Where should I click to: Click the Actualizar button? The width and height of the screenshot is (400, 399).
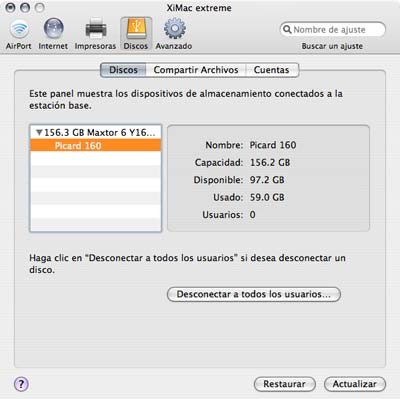coord(355,384)
